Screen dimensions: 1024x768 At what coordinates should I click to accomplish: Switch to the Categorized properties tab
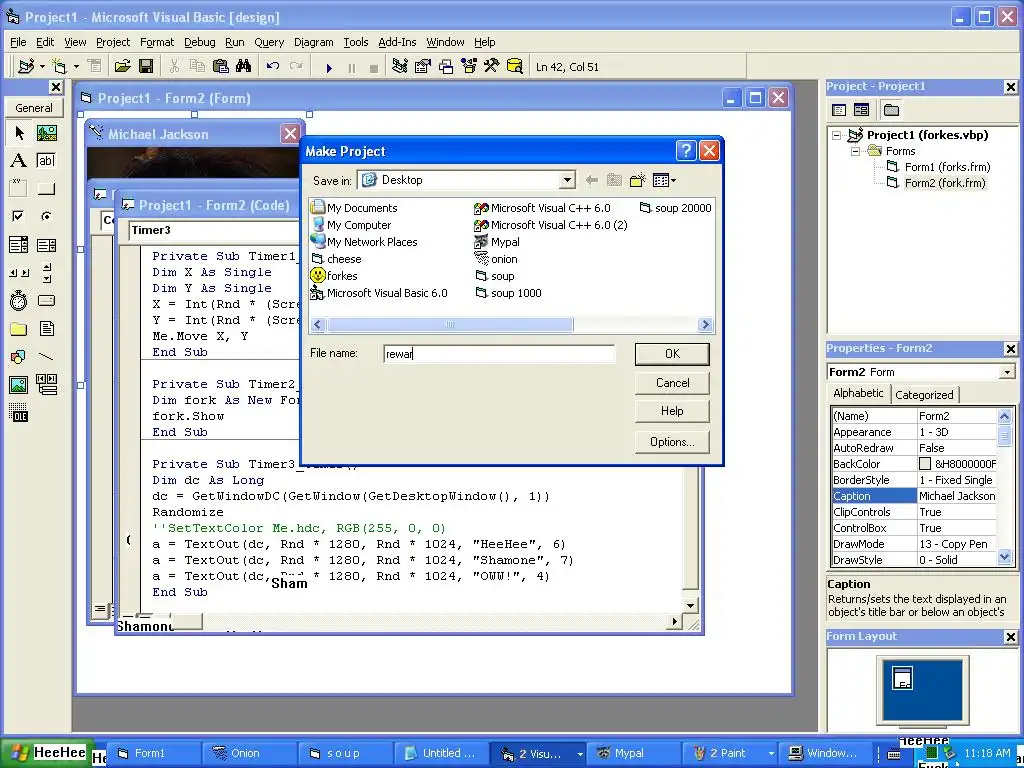[924, 394]
